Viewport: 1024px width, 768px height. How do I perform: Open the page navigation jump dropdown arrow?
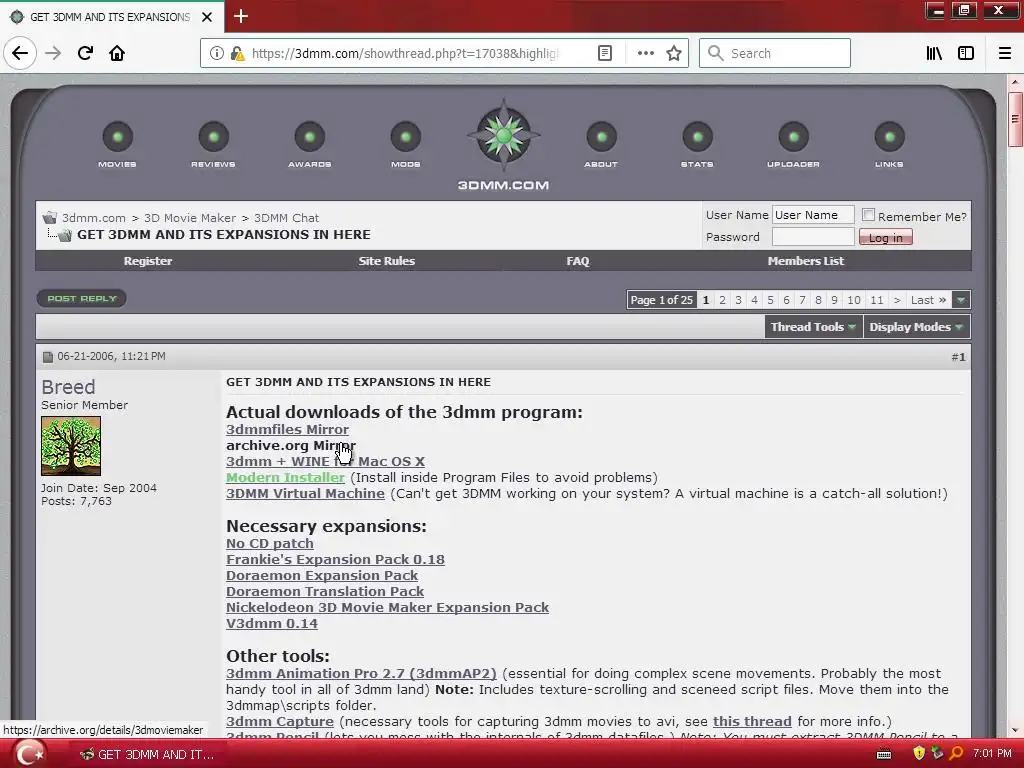(x=961, y=300)
